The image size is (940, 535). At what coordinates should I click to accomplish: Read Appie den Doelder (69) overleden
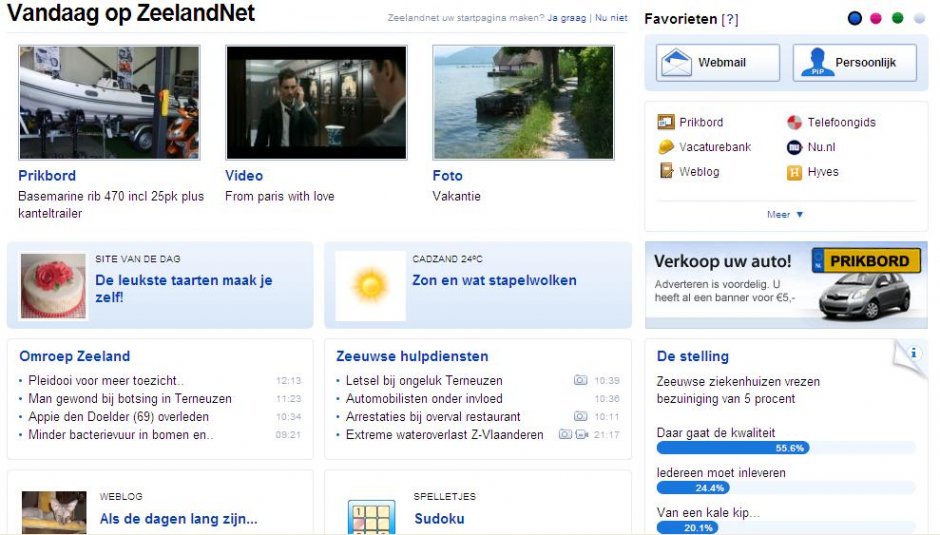[119, 416]
